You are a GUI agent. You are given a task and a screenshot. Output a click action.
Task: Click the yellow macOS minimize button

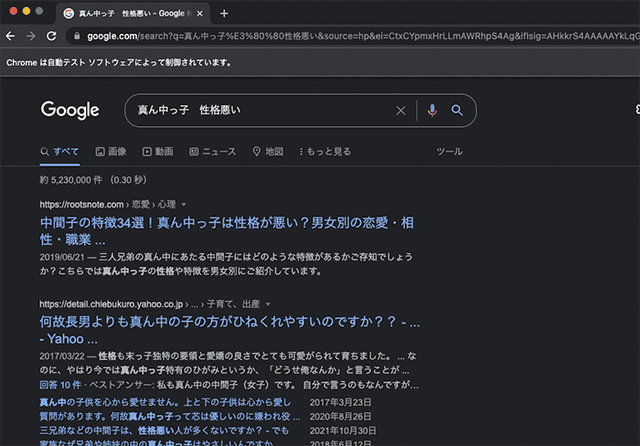click(27, 11)
